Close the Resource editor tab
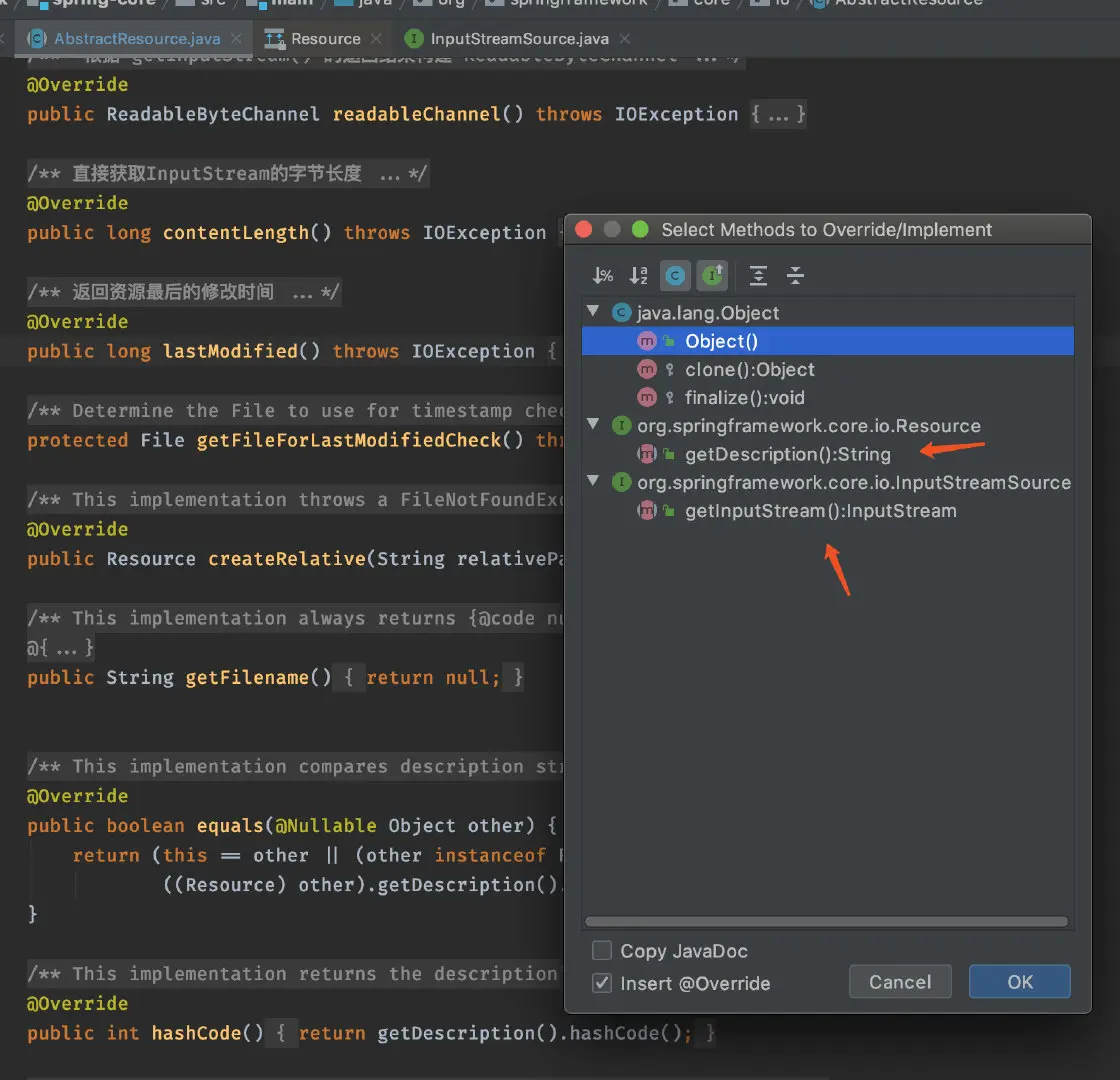 point(376,39)
